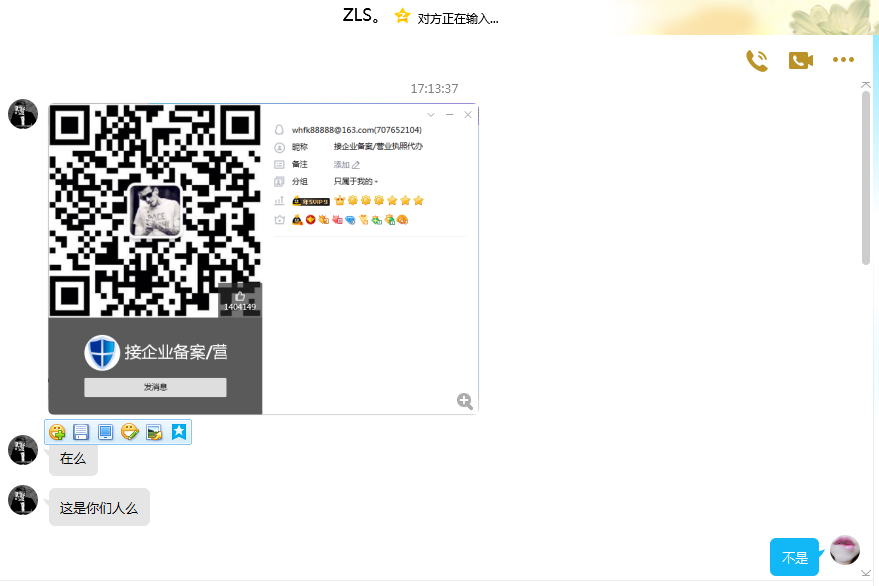The width and height of the screenshot is (879, 586).
Task: Click the 17:13:37 timestamp
Action: pyautogui.click(x=434, y=89)
